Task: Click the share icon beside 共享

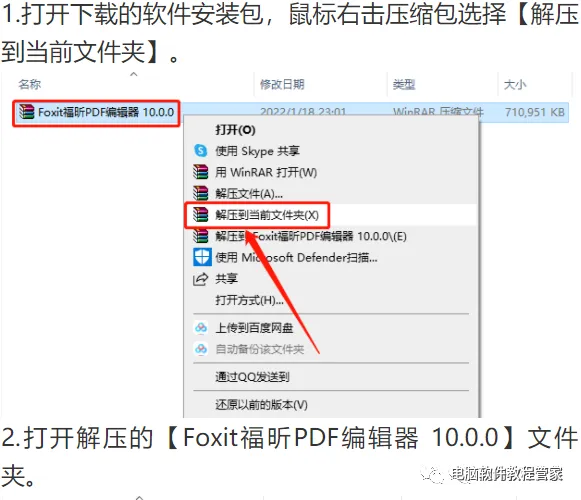Action: (200, 279)
